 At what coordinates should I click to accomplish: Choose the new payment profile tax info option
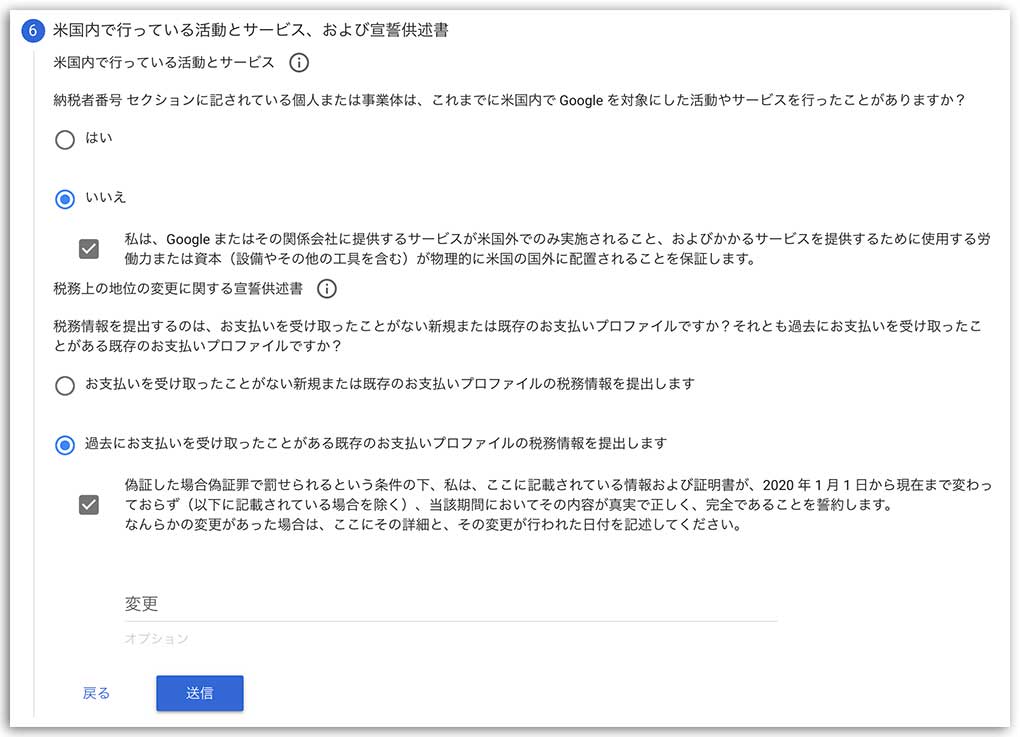coord(65,383)
